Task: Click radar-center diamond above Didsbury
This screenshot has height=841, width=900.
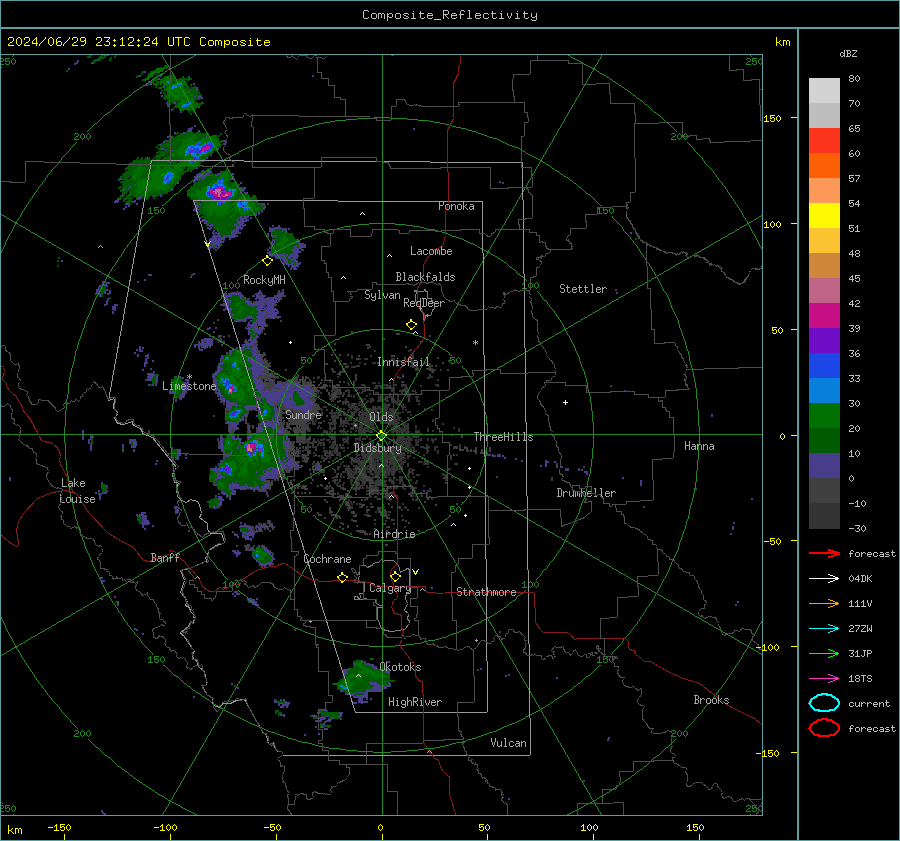Action: pyautogui.click(x=381, y=435)
